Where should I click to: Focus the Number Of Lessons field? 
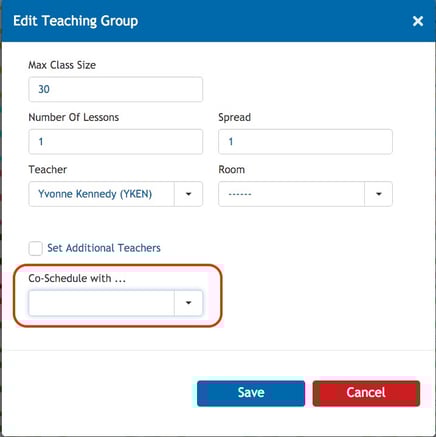point(116,142)
